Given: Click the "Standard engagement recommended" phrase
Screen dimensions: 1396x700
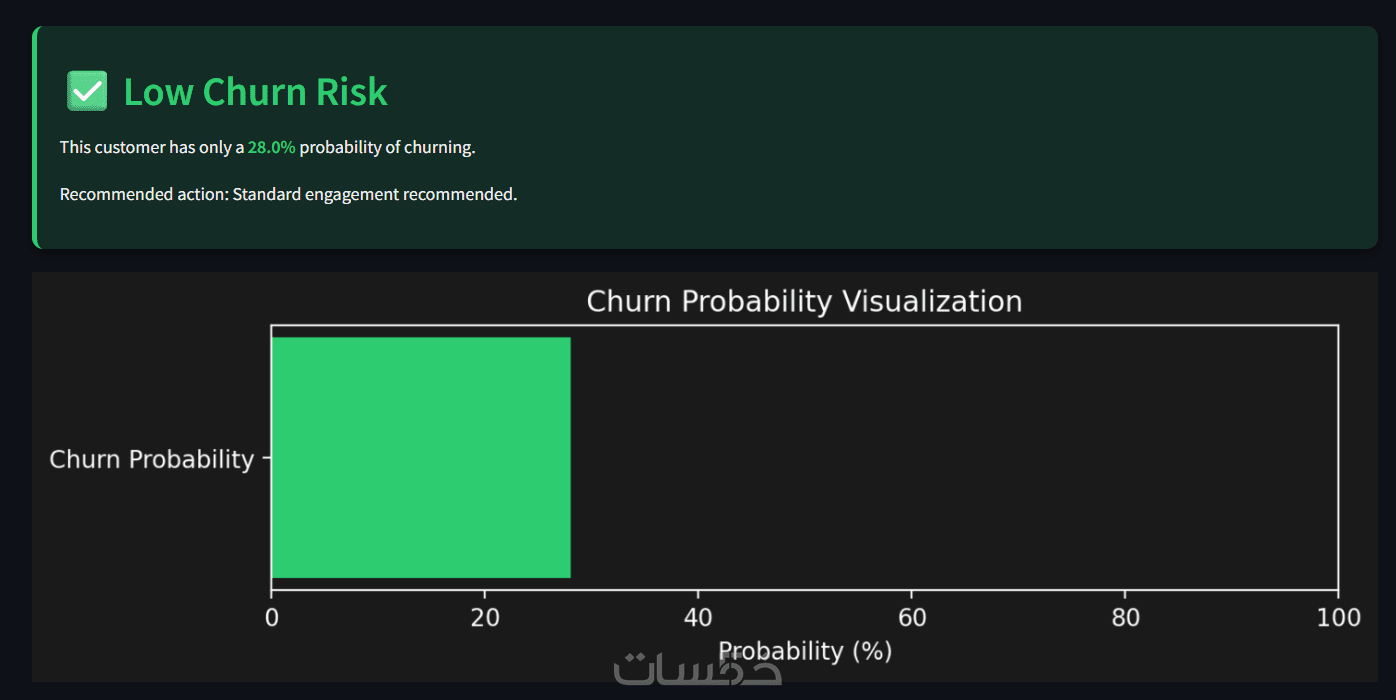Looking at the screenshot, I should (373, 194).
